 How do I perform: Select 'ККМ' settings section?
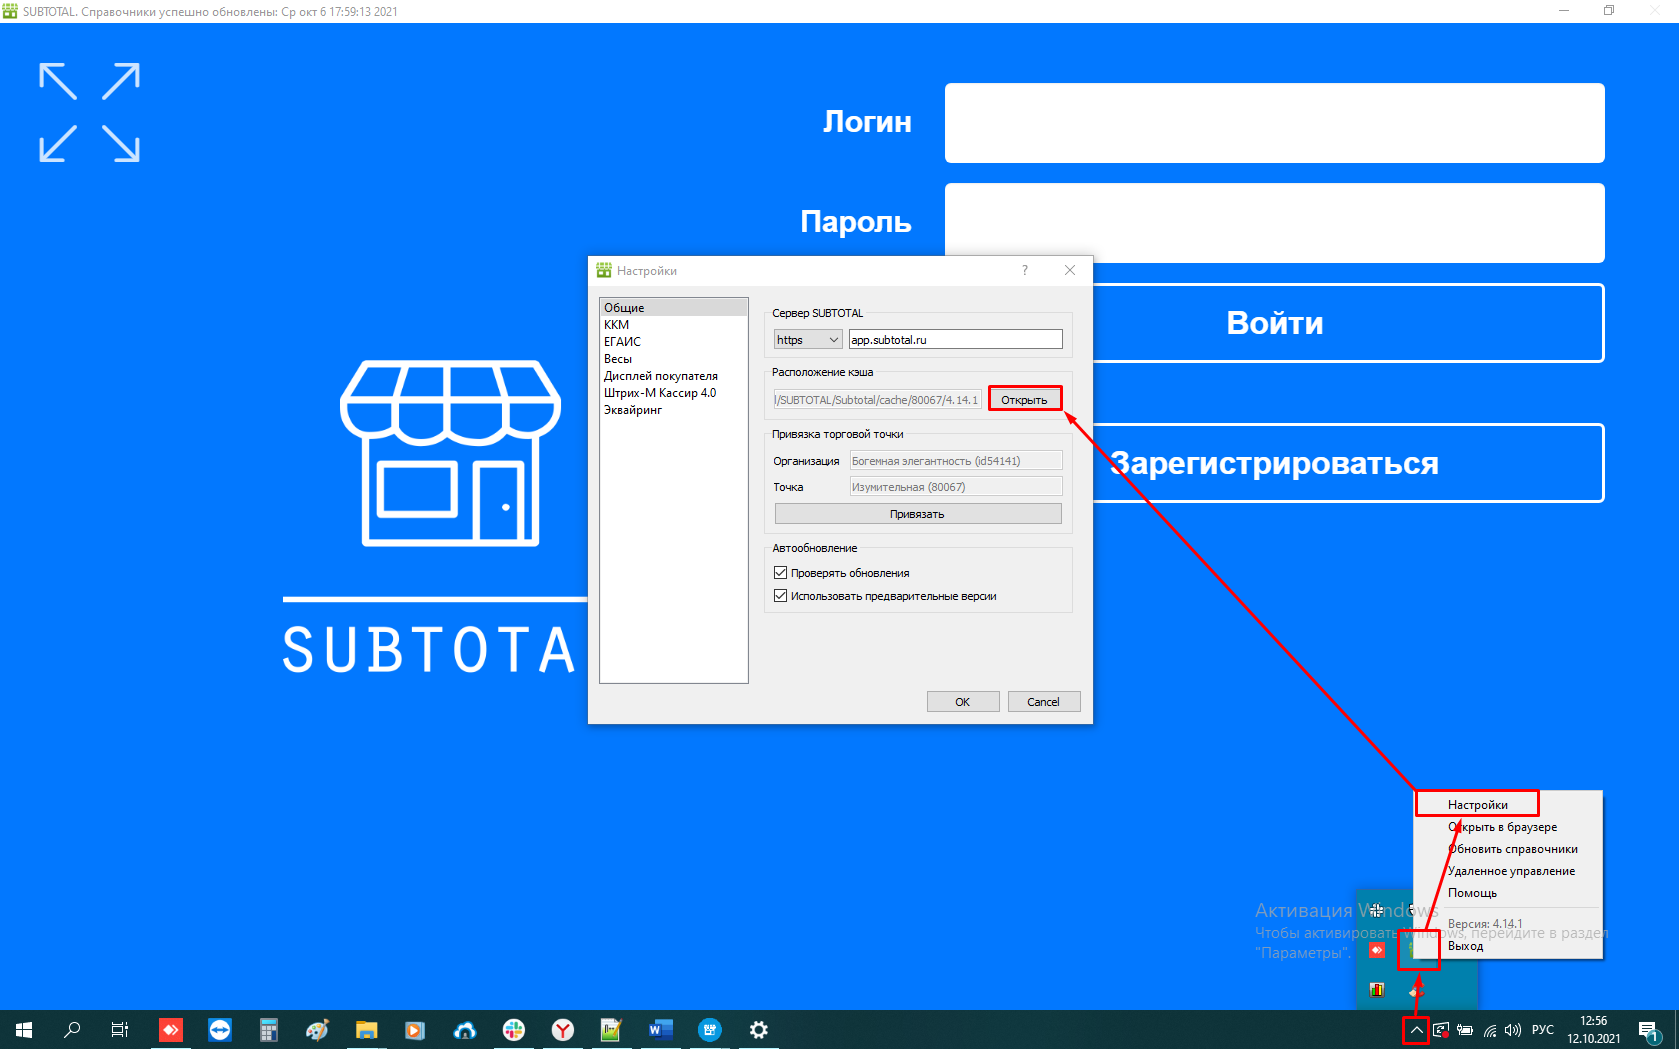coord(673,325)
